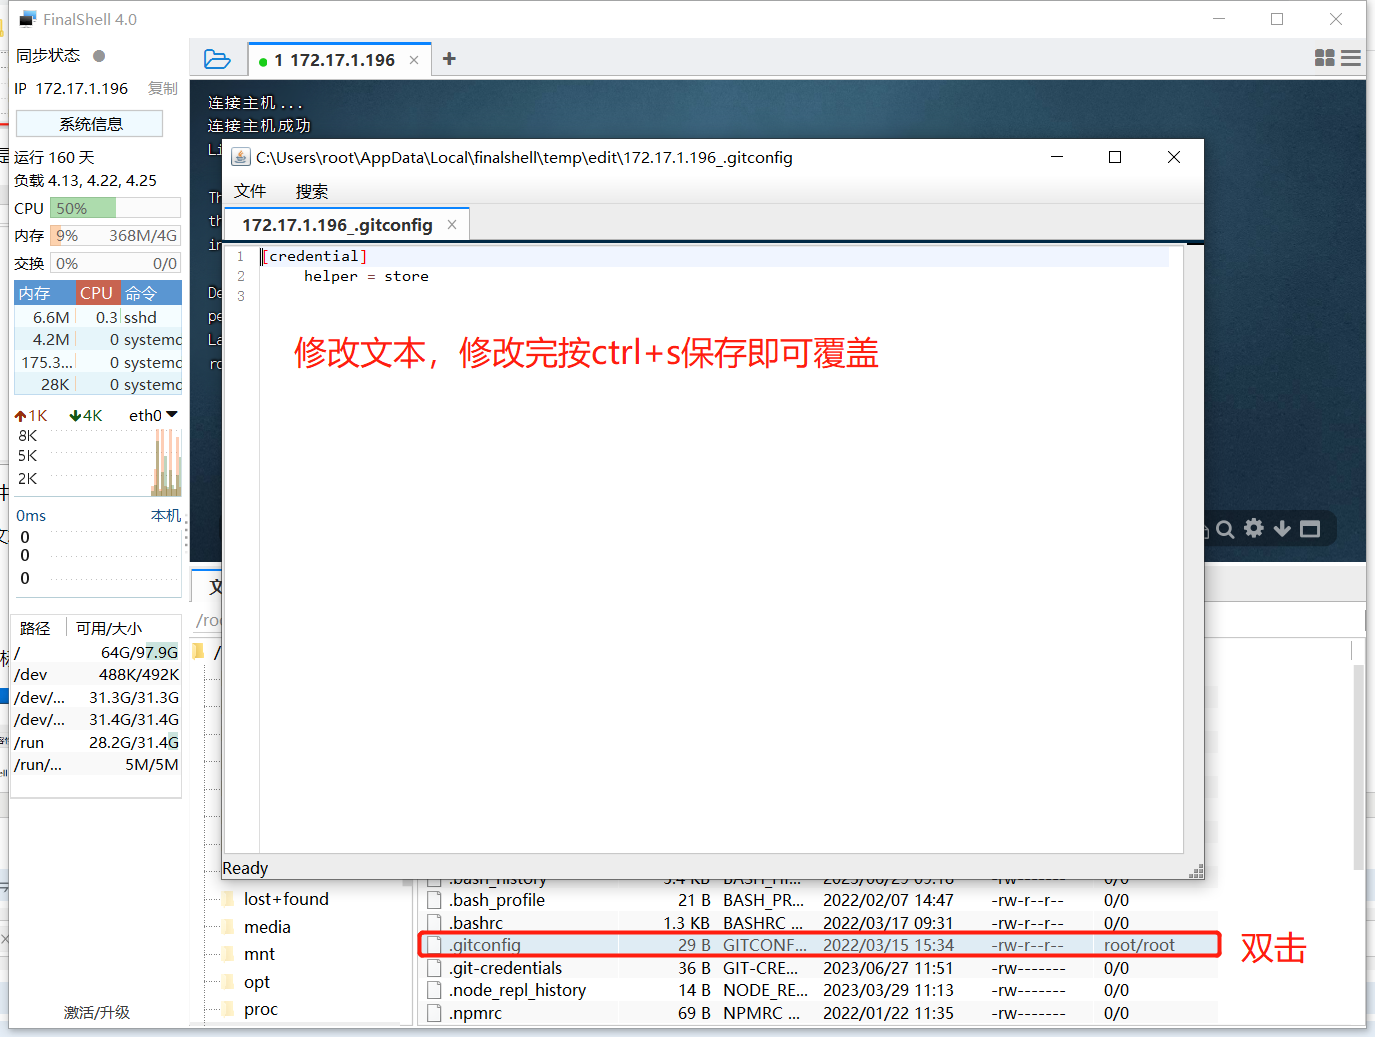The height and width of the screenshot is (1037, 1375).
Task: Click the 可用/大小 column header
Action: tap(109, 628)
